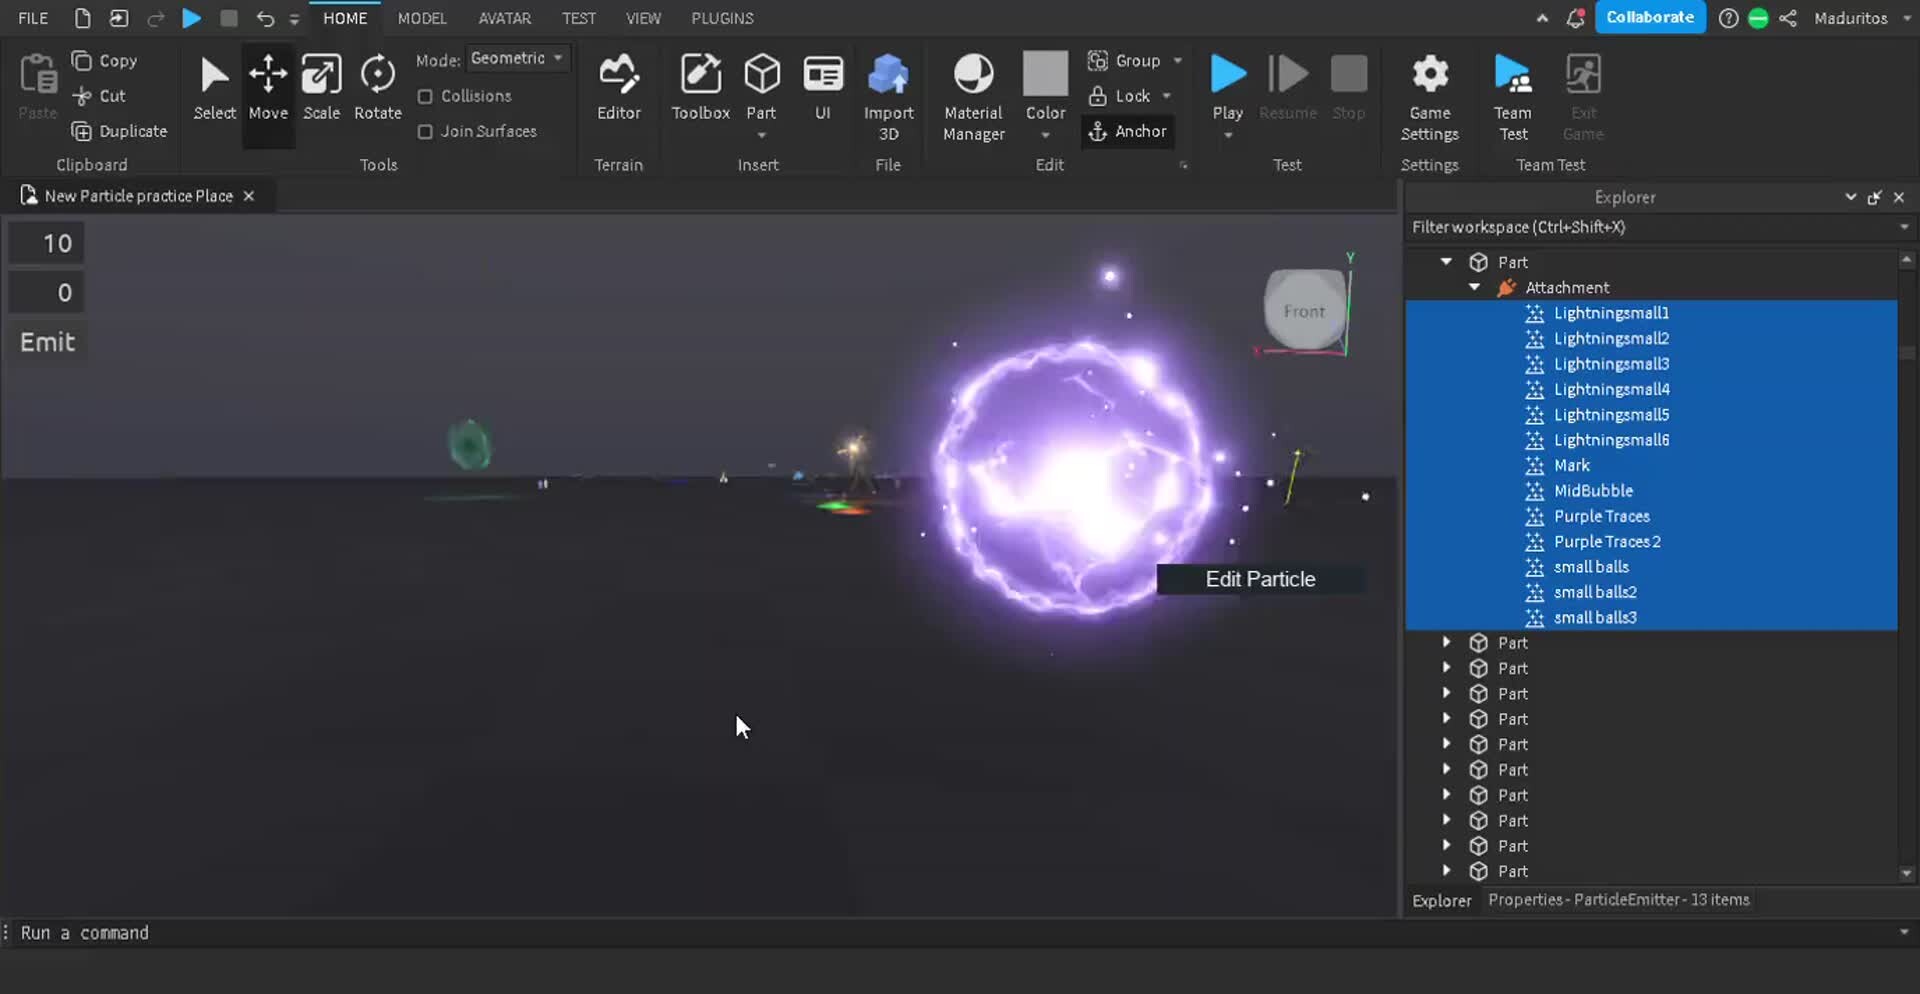The image size is (1920, 994).
Task: Open the PLUGINS ribbon tab
Action: pyautogui.click(x=722, y=17)
